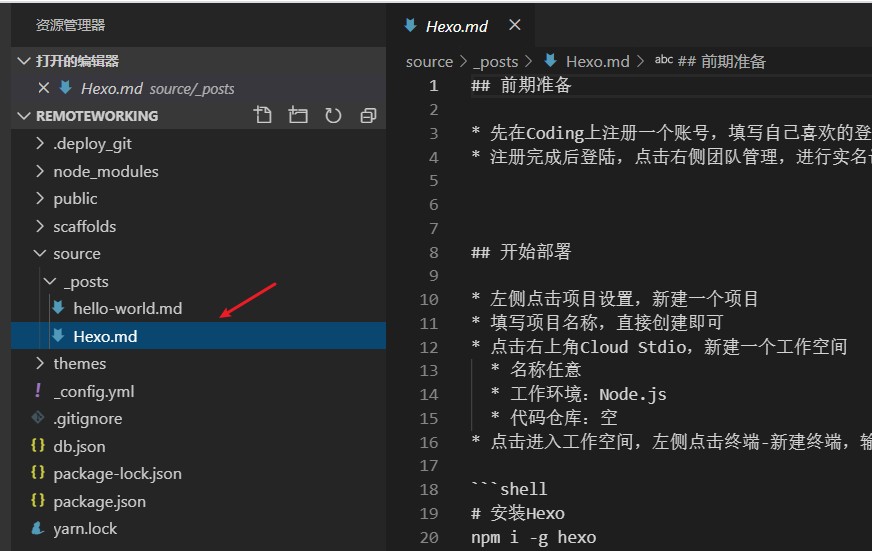Refresh the explorer with the refresh icon

coord(333,116)
